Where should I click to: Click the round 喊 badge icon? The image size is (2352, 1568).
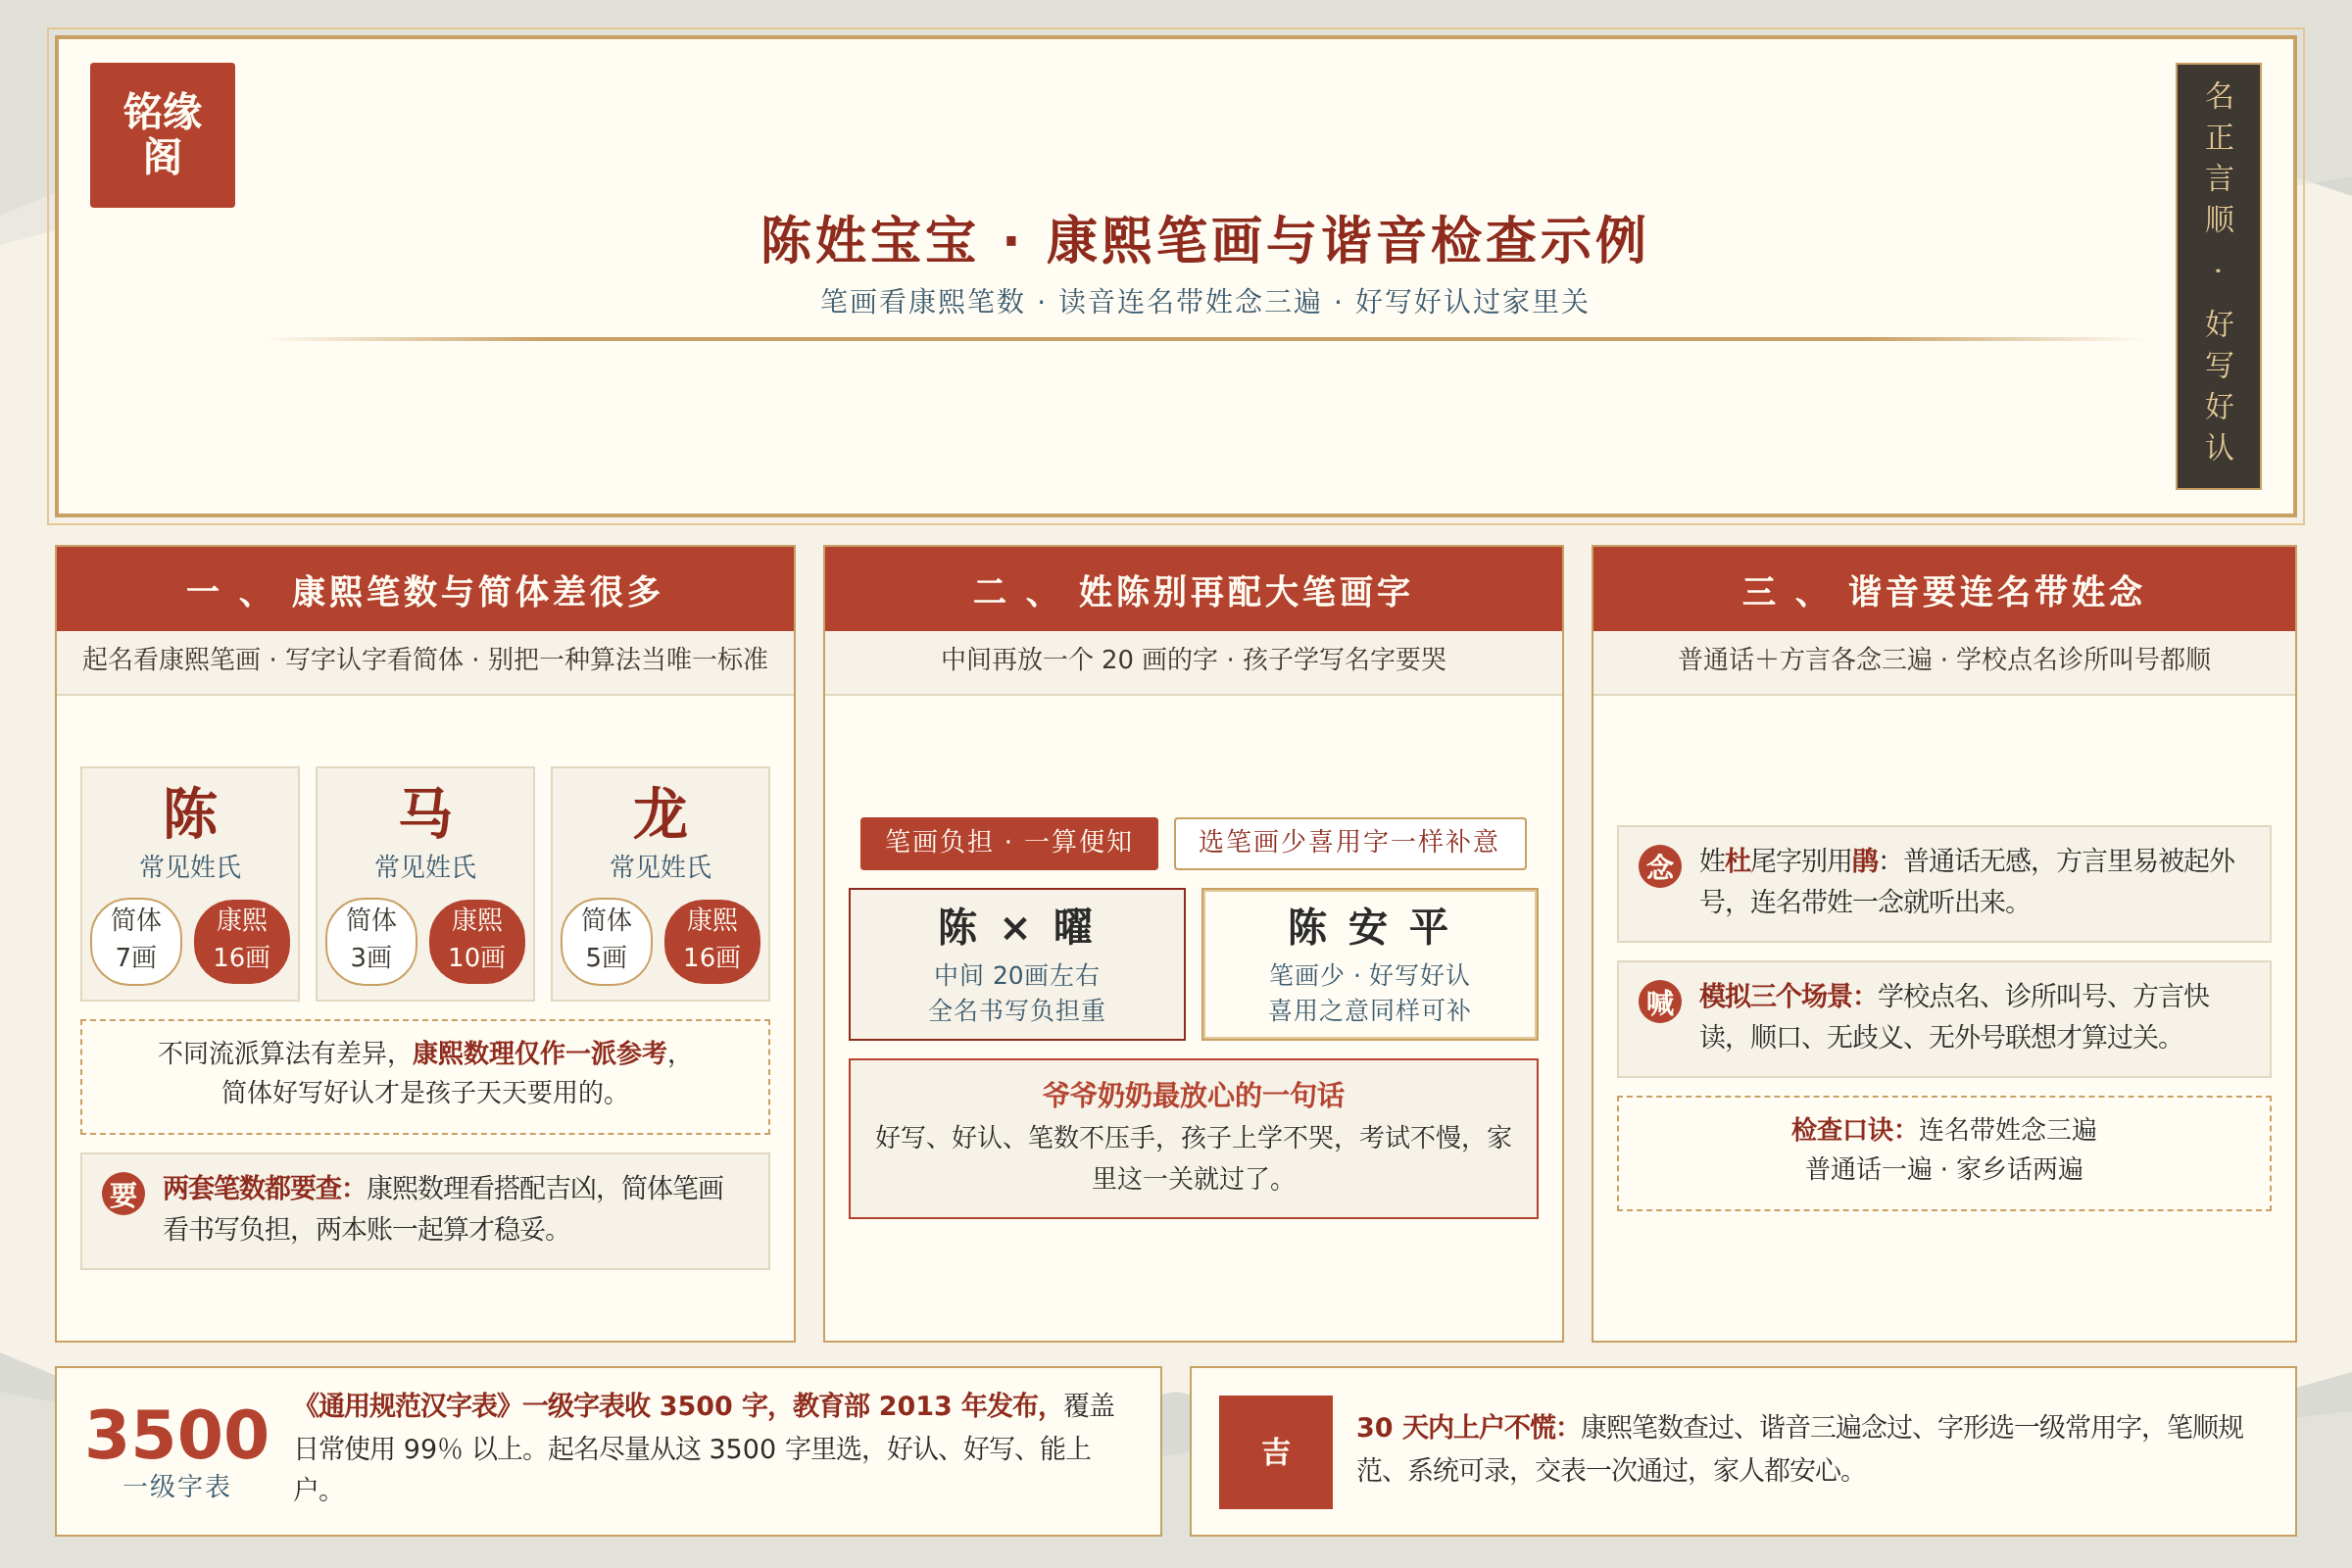[1659, 1001]
